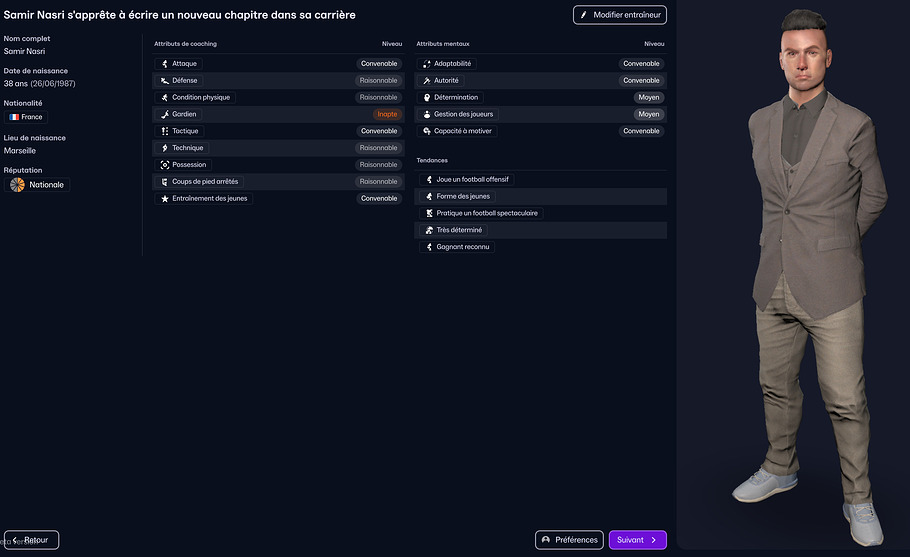Click the Gardien attribute icon

click(165, 115)
